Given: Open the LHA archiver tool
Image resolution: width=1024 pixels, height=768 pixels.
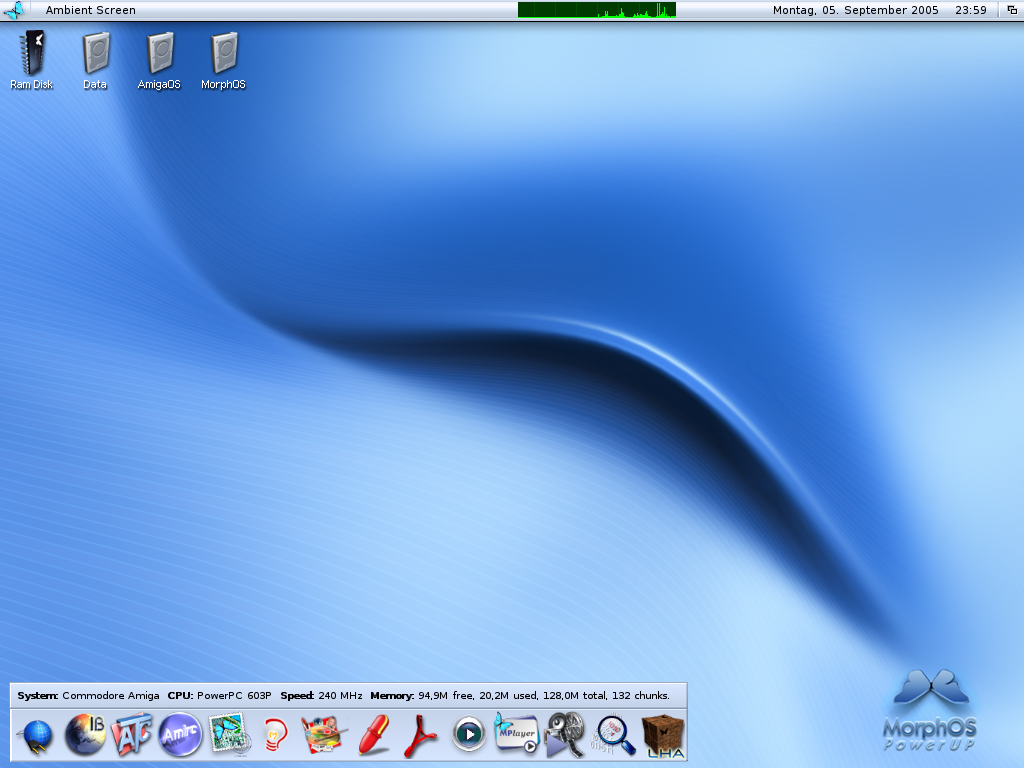Looking at the screenshot, I should [x=663, y=737].
